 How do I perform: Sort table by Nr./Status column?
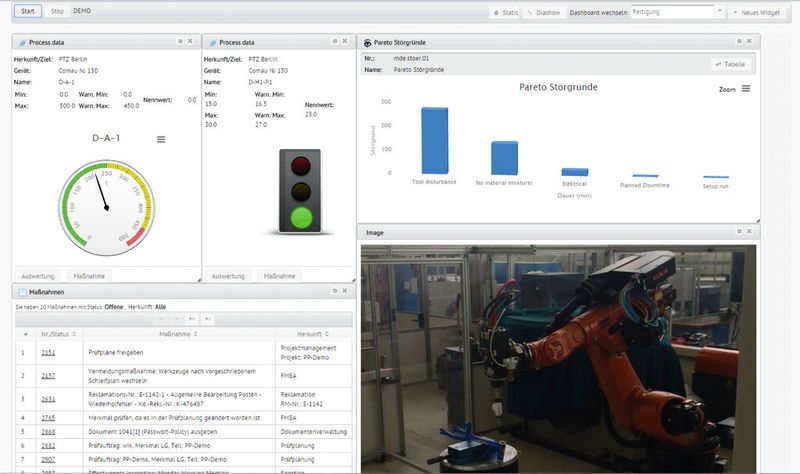coord(59,334)
